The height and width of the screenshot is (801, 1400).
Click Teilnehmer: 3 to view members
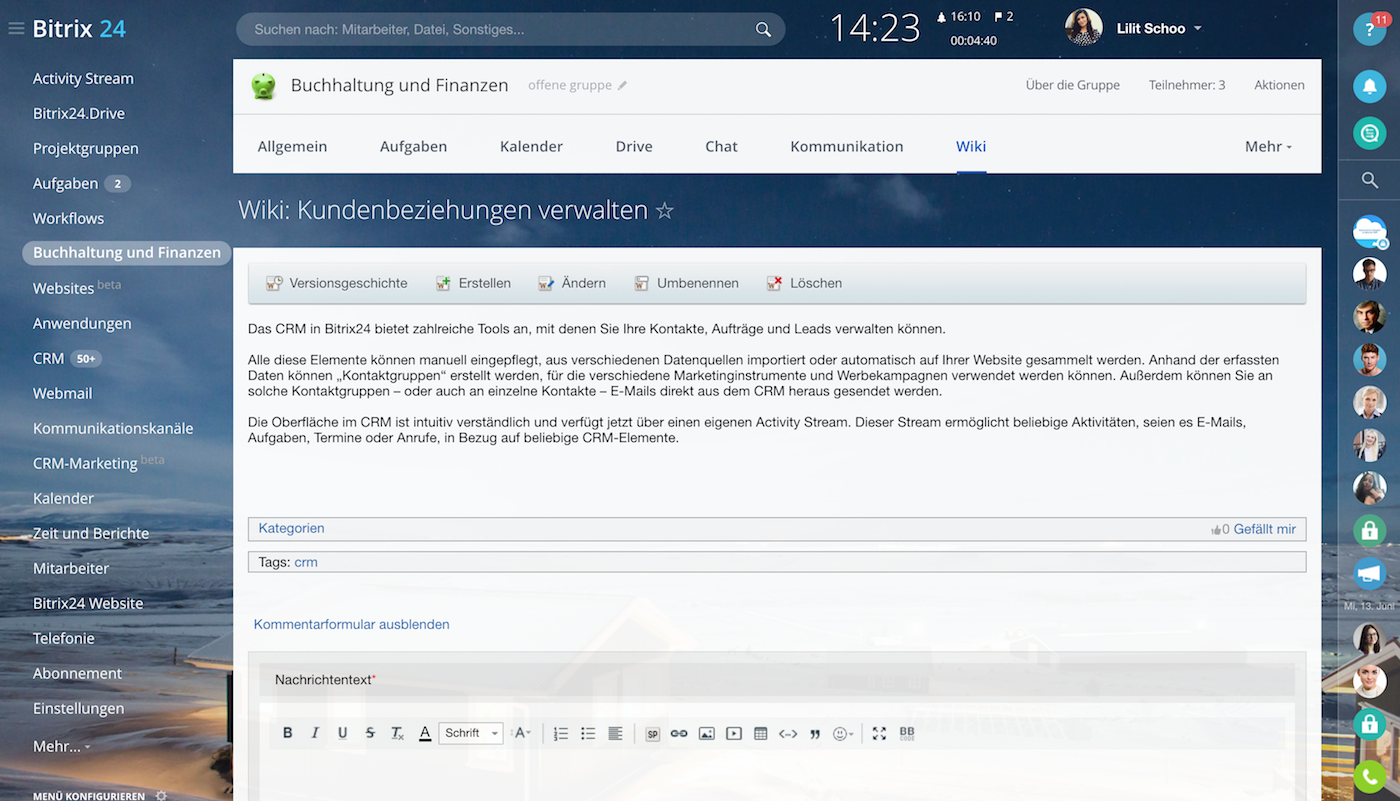click(x=1187, y=85)
